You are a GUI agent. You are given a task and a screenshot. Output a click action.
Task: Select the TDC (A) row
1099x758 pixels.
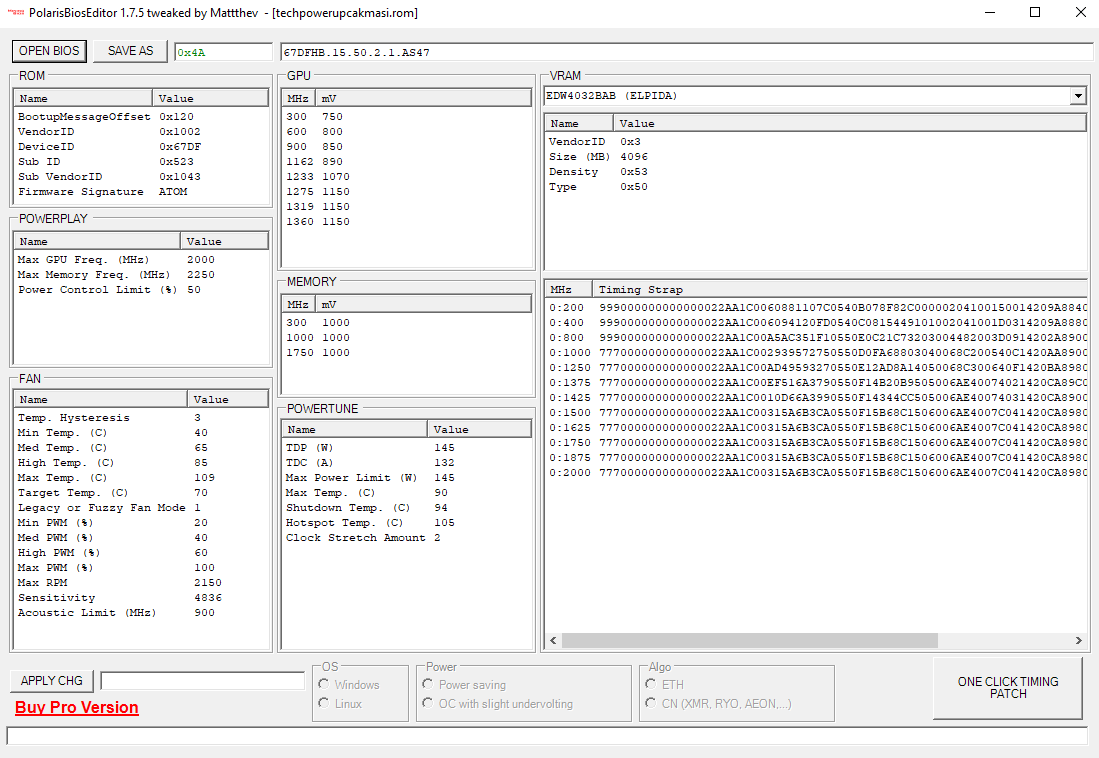(x=407, y=463)
